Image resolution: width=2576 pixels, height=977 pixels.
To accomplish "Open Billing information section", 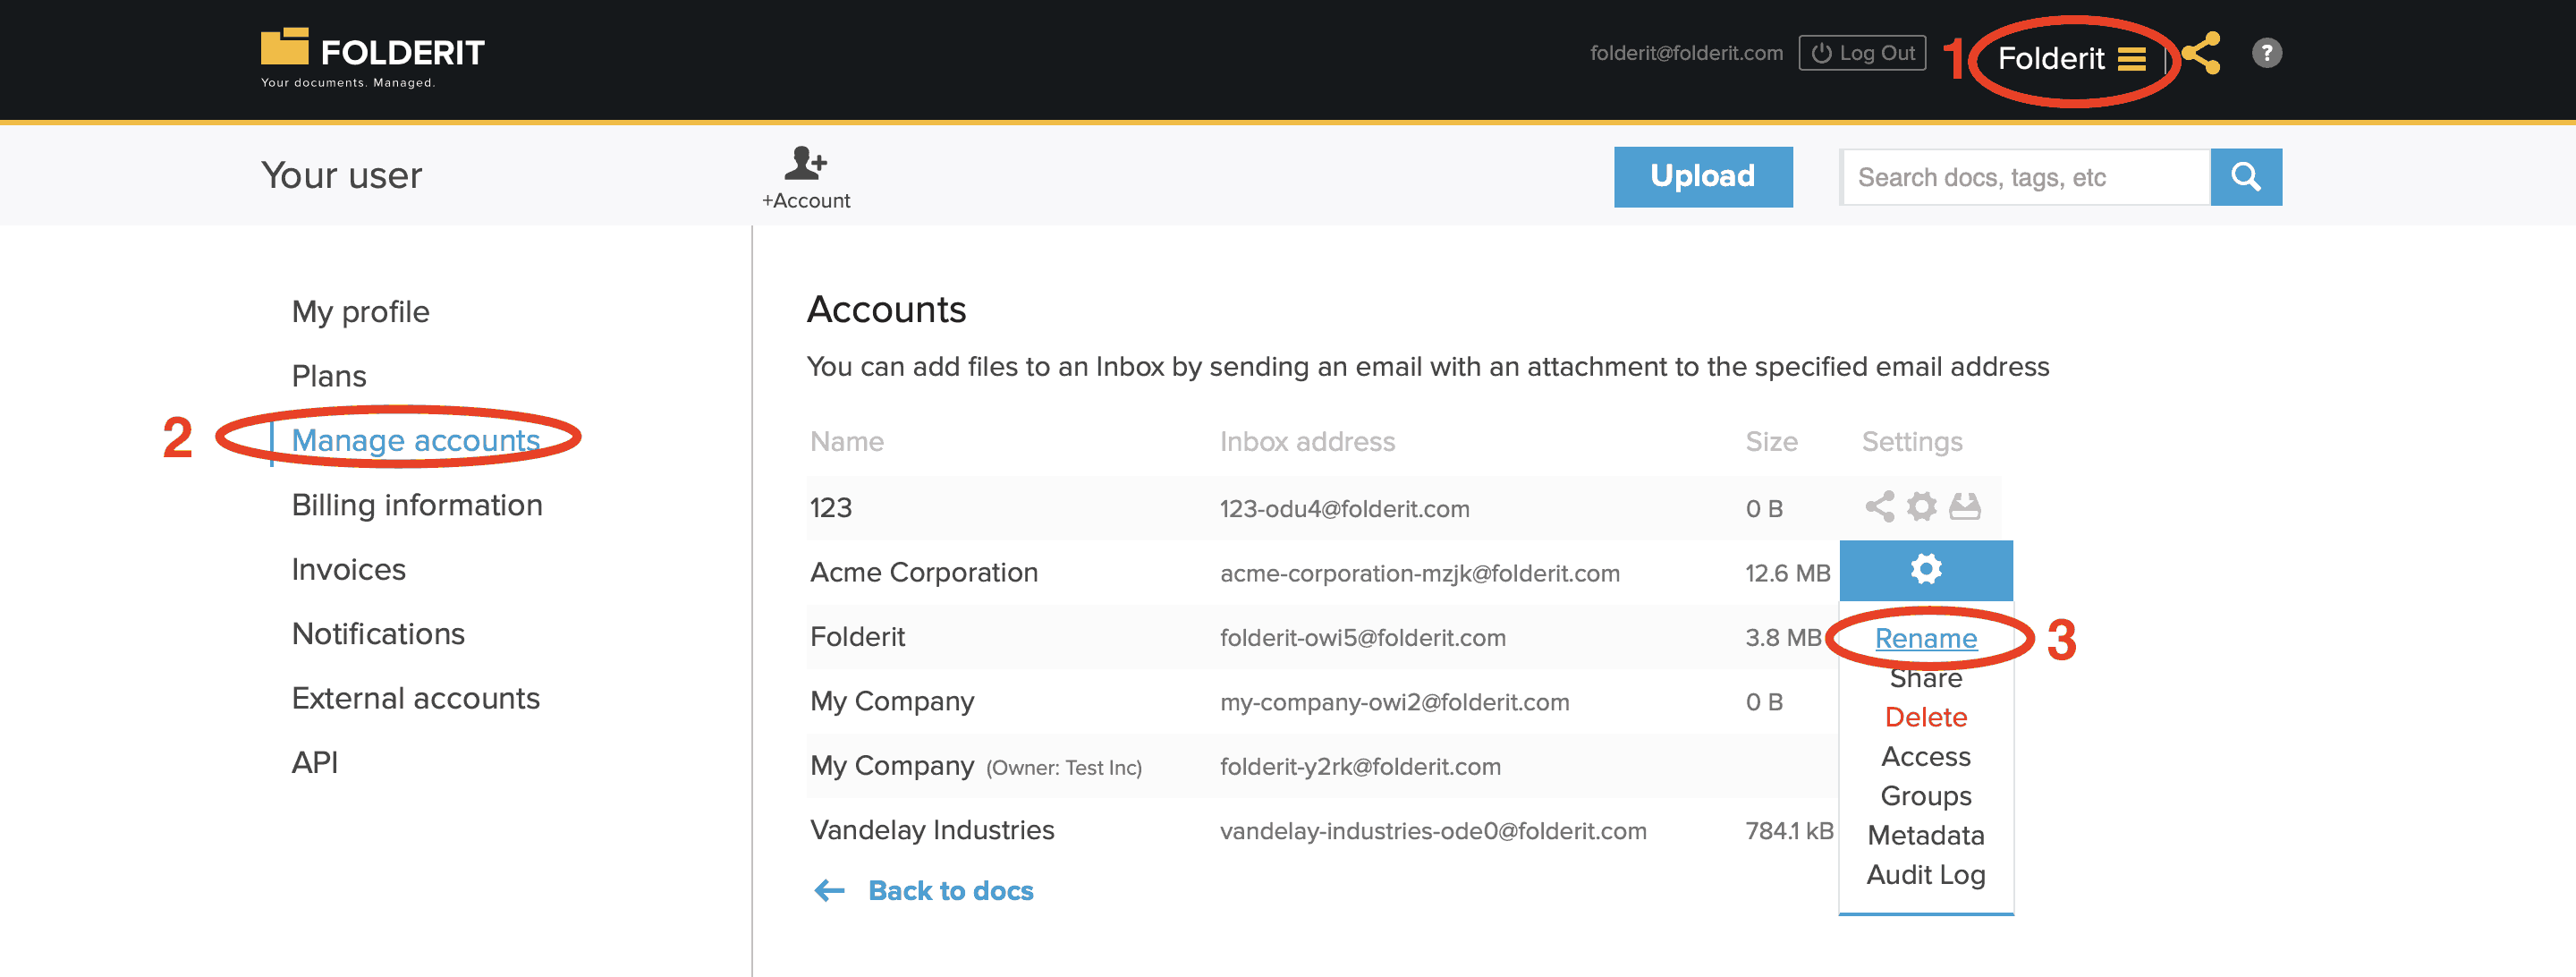I will pyautogui.click(x=417, y=505).
